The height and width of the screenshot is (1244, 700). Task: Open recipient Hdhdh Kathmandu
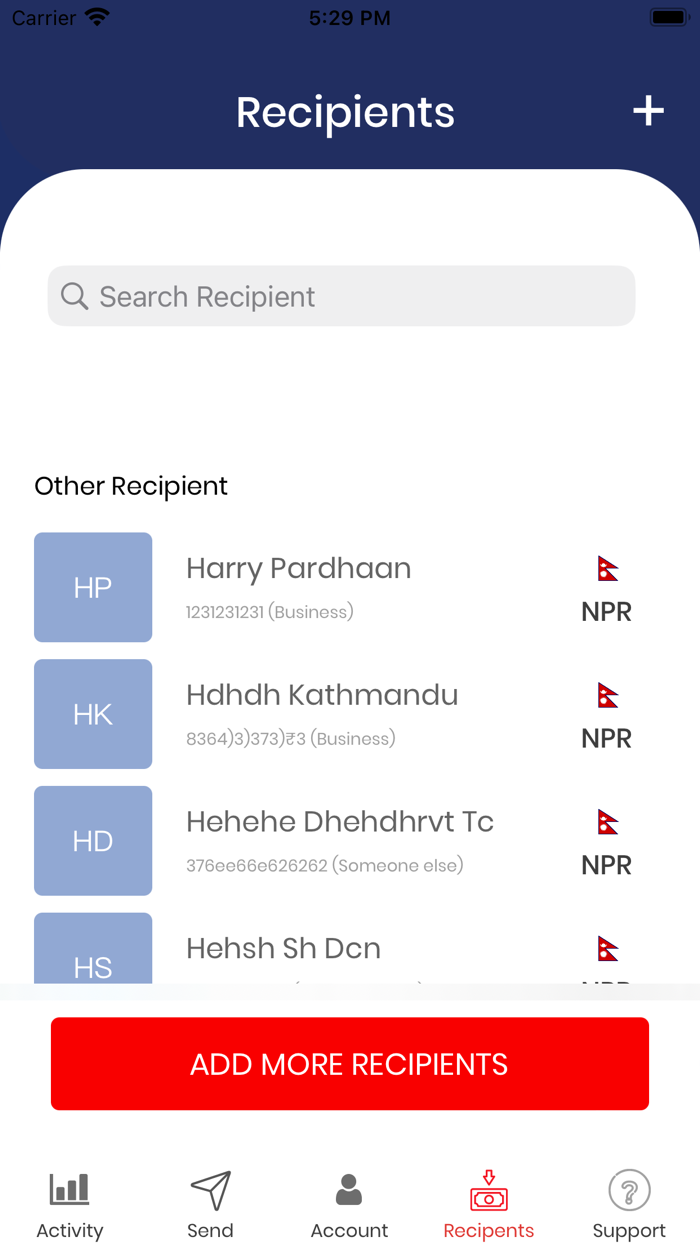(x=322, y=695)
